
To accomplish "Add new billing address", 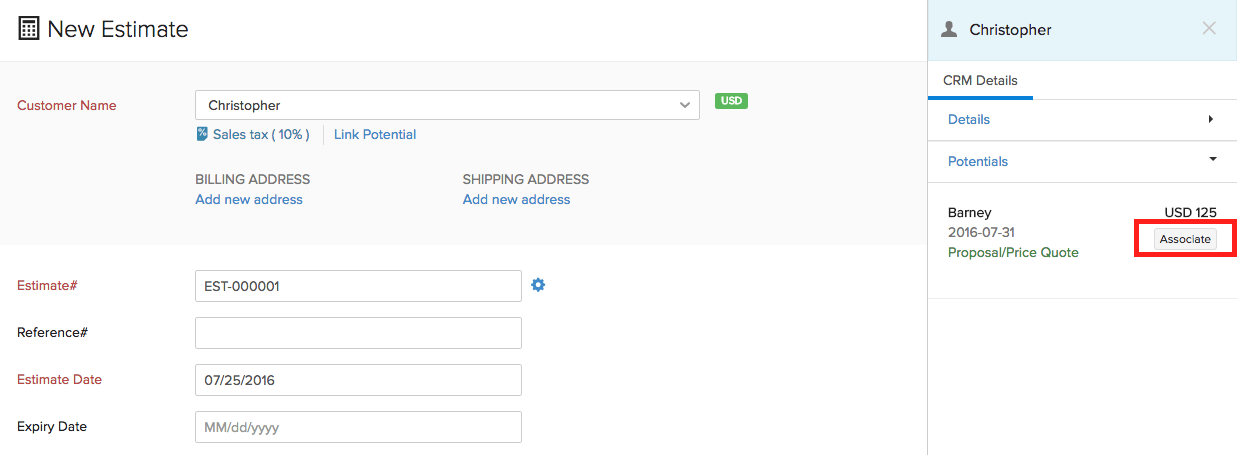I will point(249,199).
